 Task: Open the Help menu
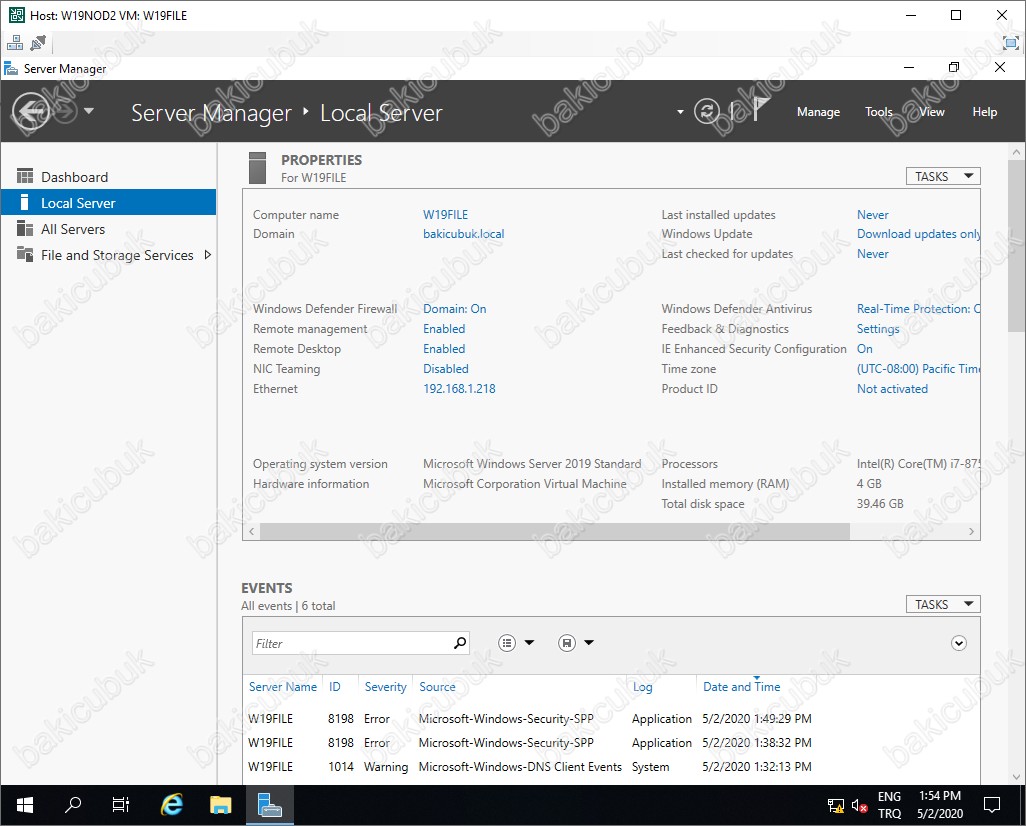[984, 112]
